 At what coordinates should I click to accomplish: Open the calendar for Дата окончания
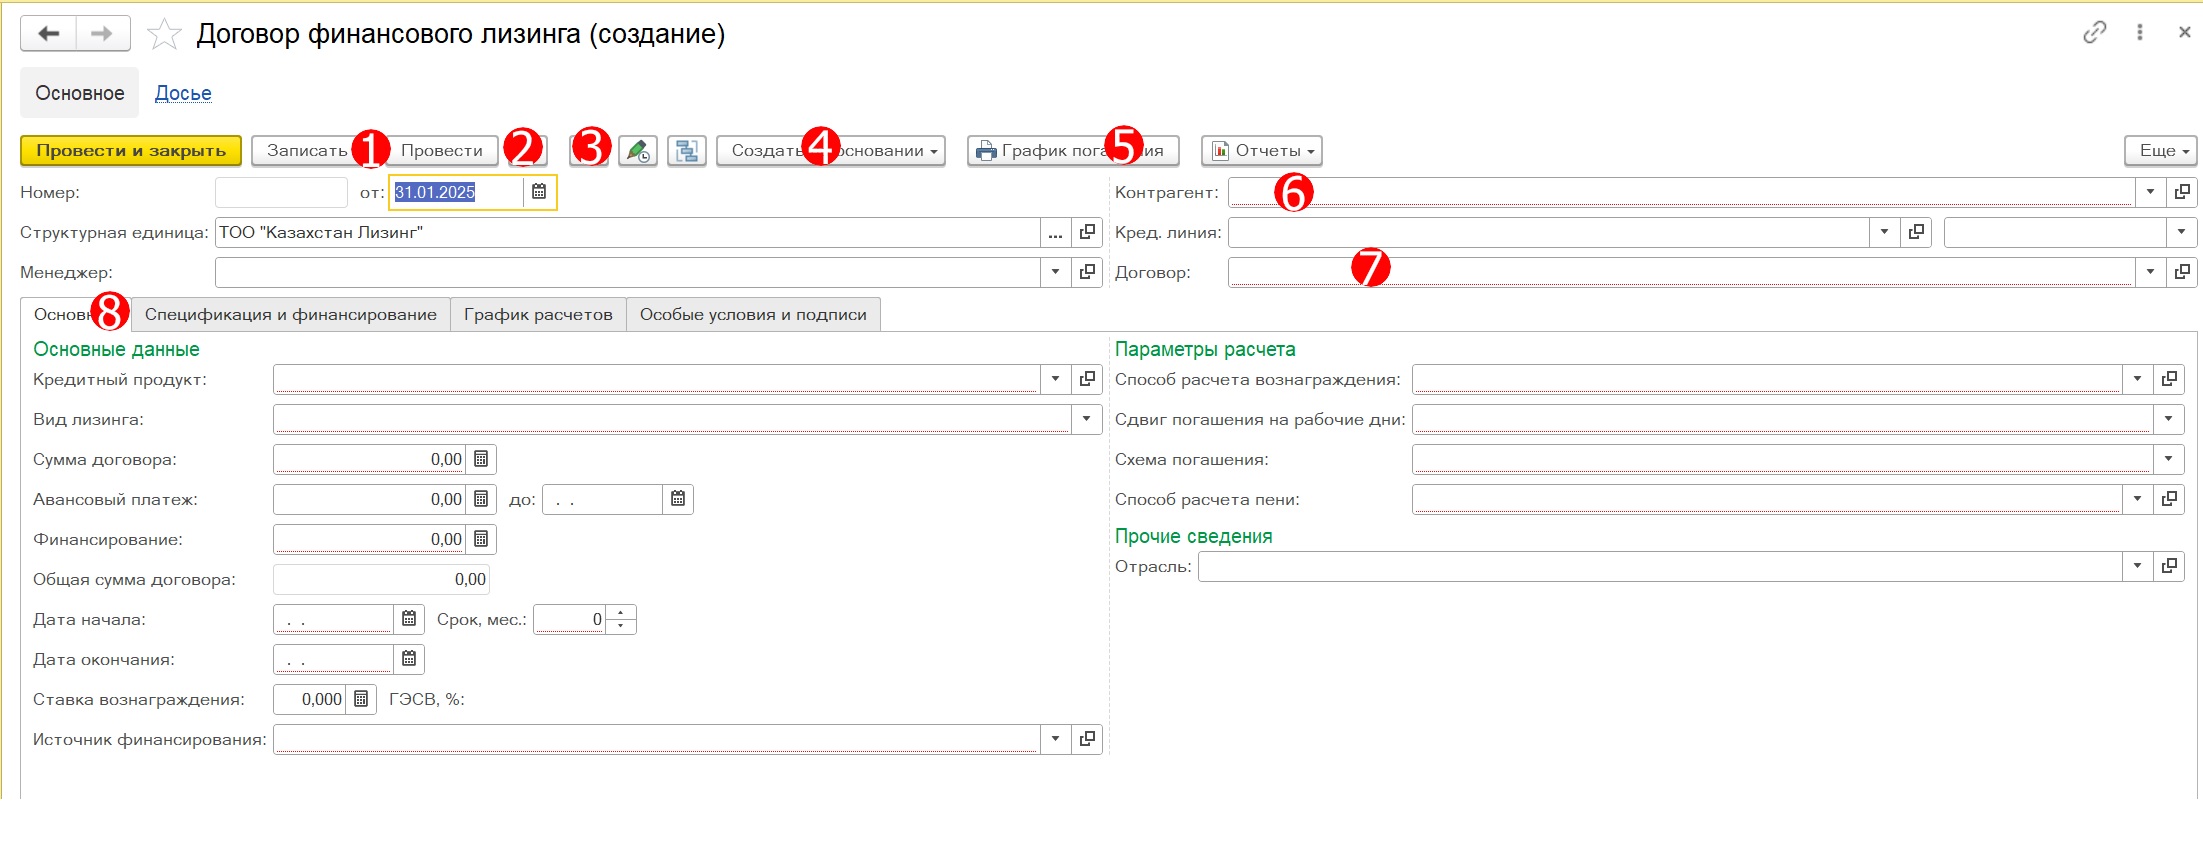[x=409, y=659]
